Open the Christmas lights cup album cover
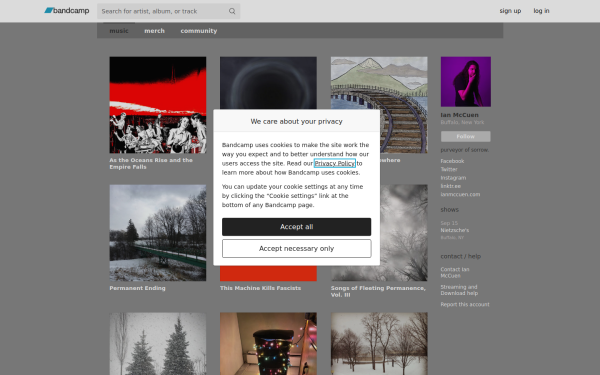The width and height of the screenshot is (600, 375). click(x=268, y=344)
